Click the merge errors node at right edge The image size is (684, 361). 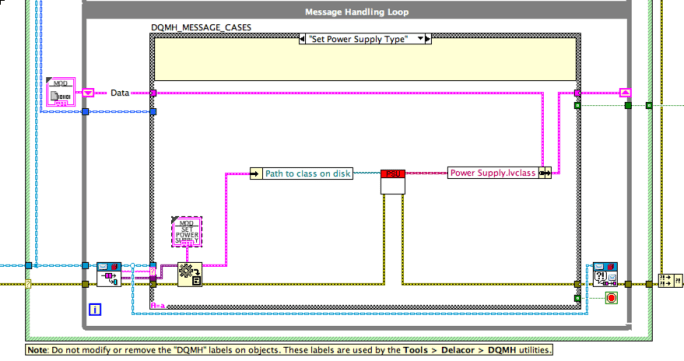tap(670, 280)
